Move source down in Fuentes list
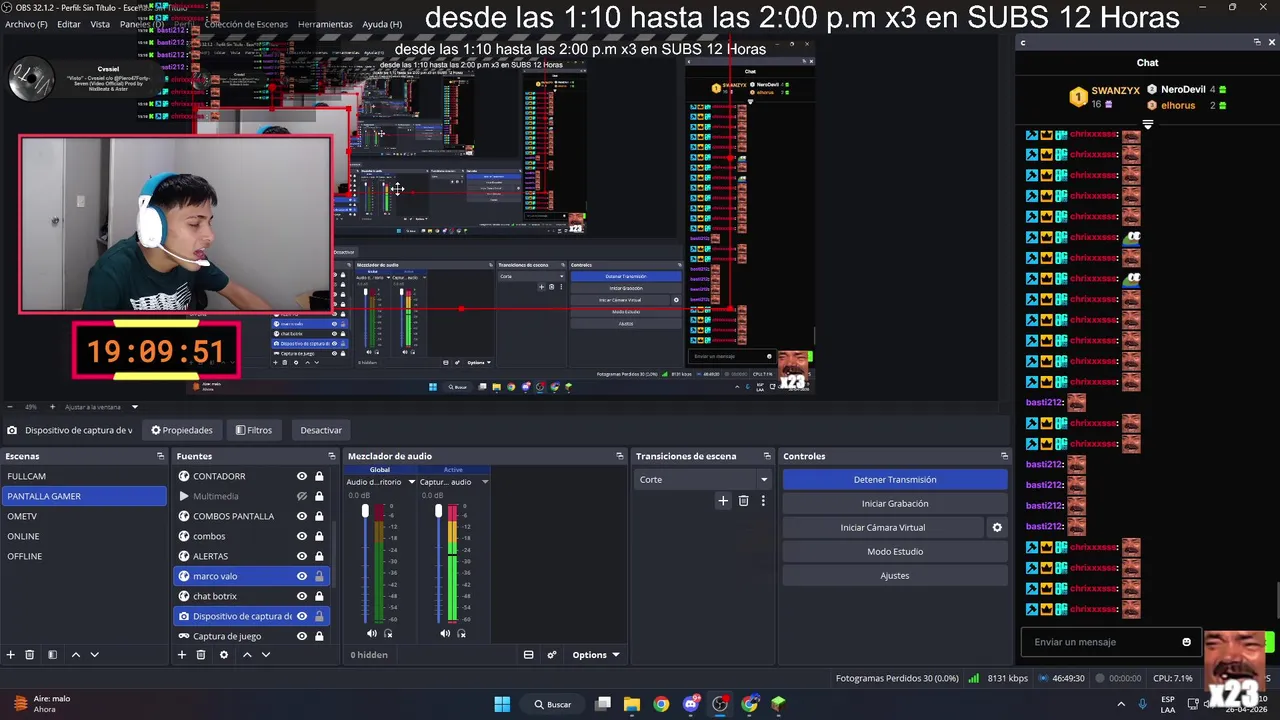Screen dimensions: 1280x720 click(266, 655)
